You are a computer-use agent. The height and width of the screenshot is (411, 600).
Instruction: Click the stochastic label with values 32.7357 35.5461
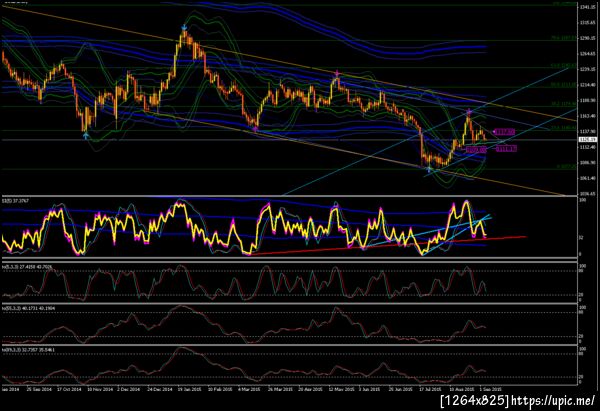click(x=28, y=349)
